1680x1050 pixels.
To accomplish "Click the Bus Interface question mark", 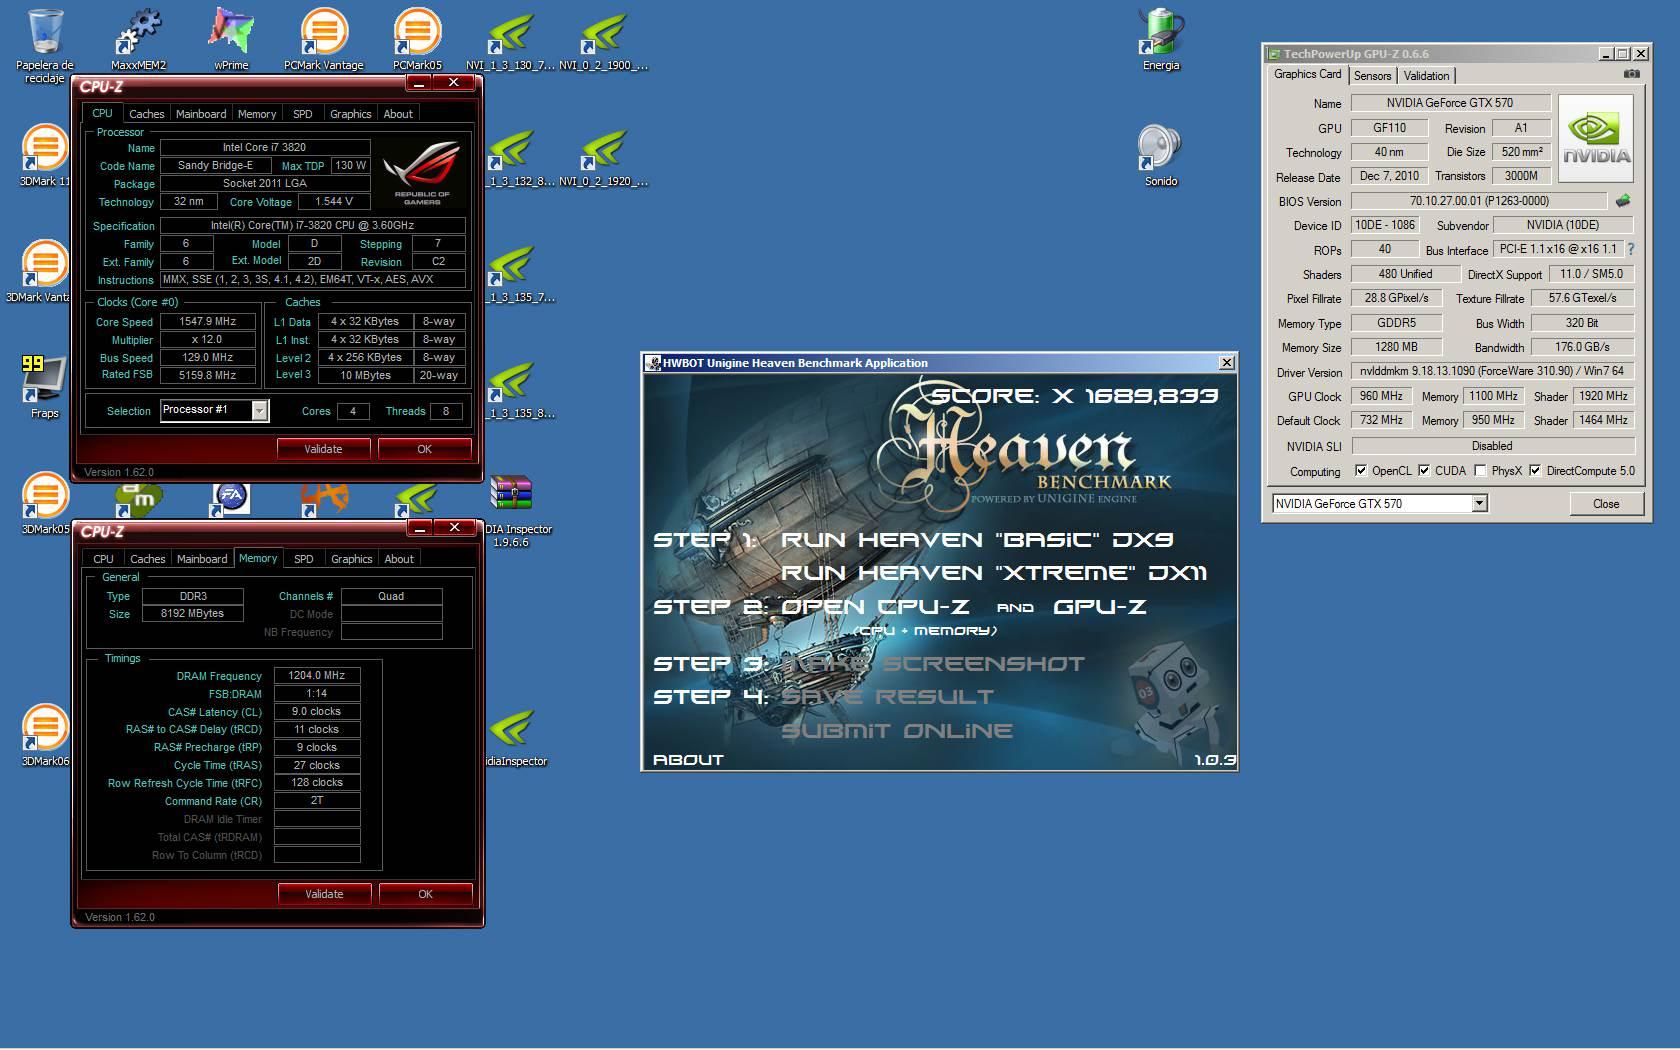I will [x=1631, y=249].
